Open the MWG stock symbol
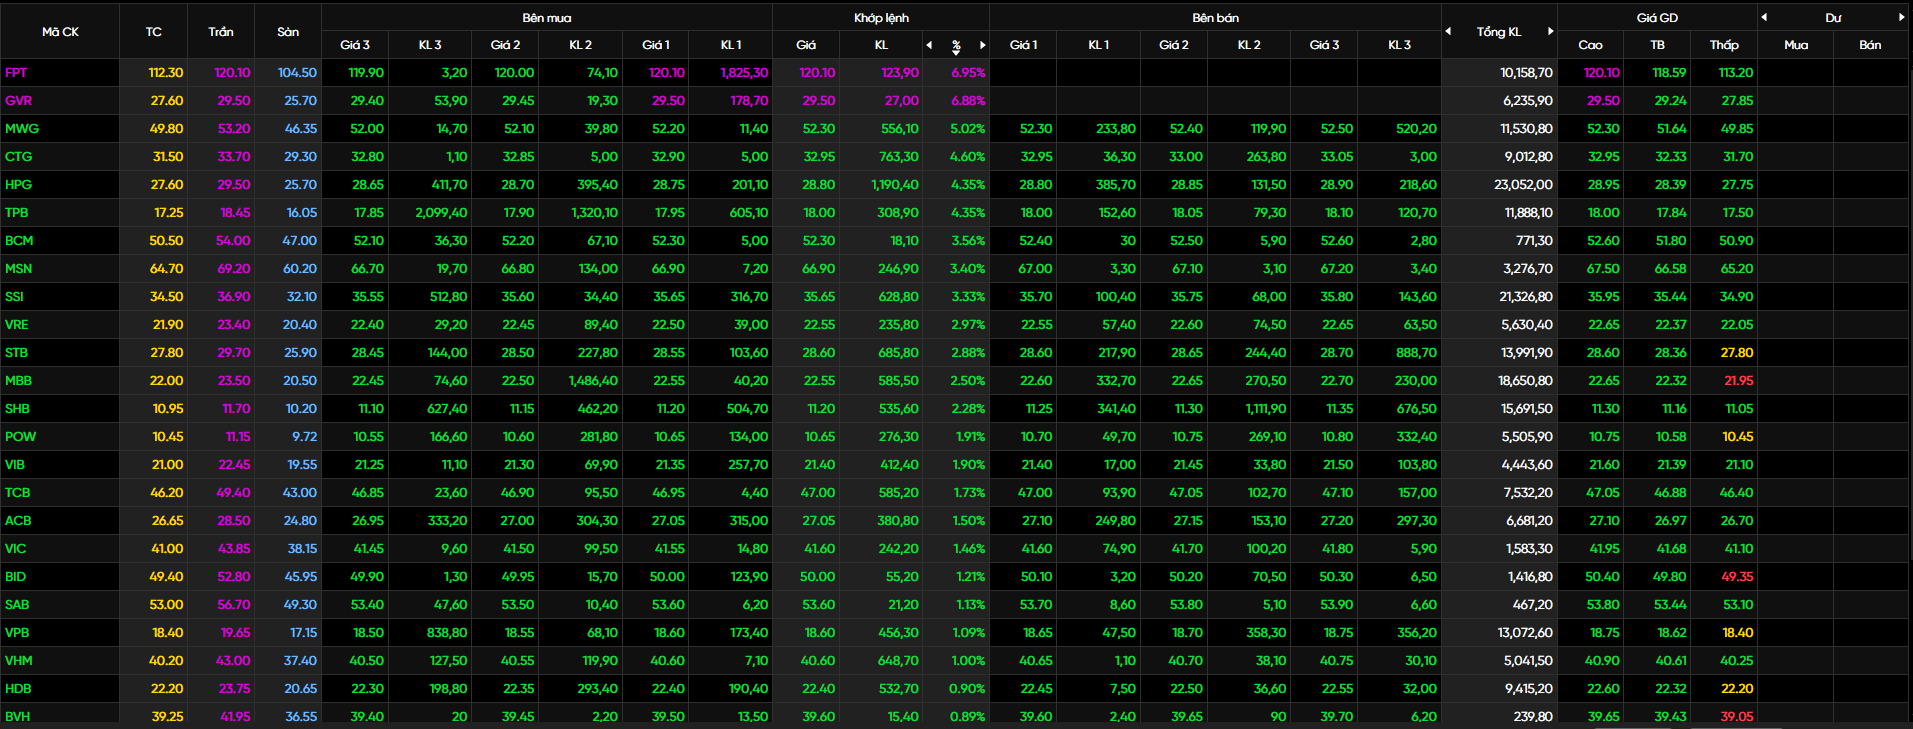The height and width of the screenshot is (729, 1913). 22,129
